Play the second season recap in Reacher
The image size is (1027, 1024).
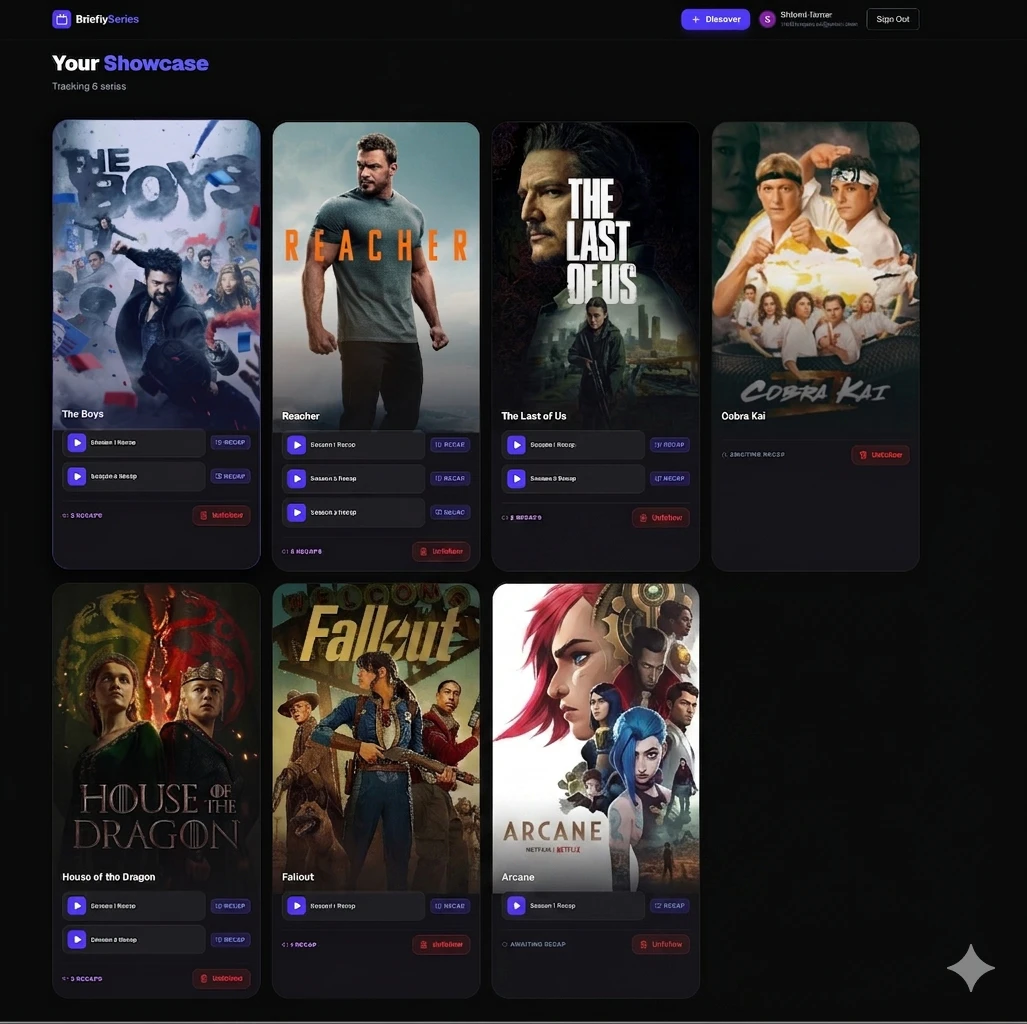click(x=297, y=478)
